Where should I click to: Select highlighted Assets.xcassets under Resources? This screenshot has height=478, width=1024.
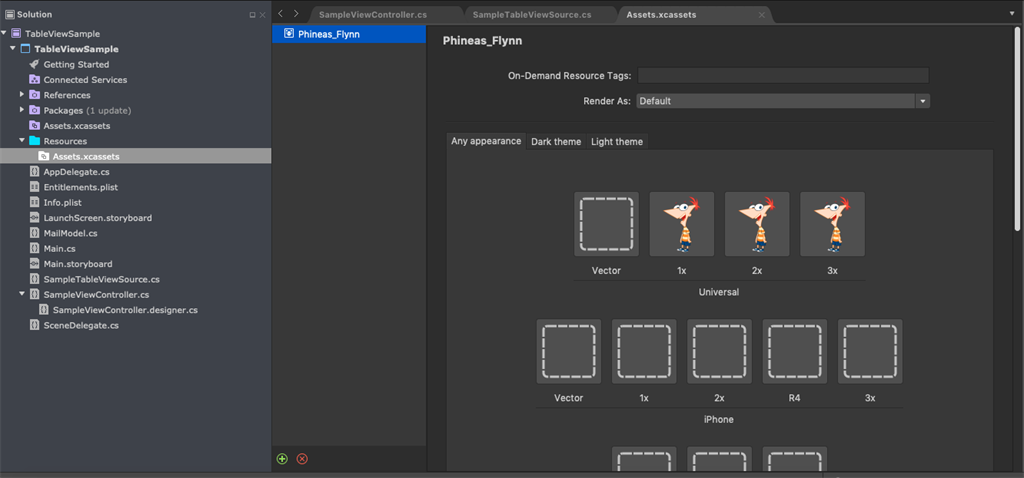(x=135, y=156)
